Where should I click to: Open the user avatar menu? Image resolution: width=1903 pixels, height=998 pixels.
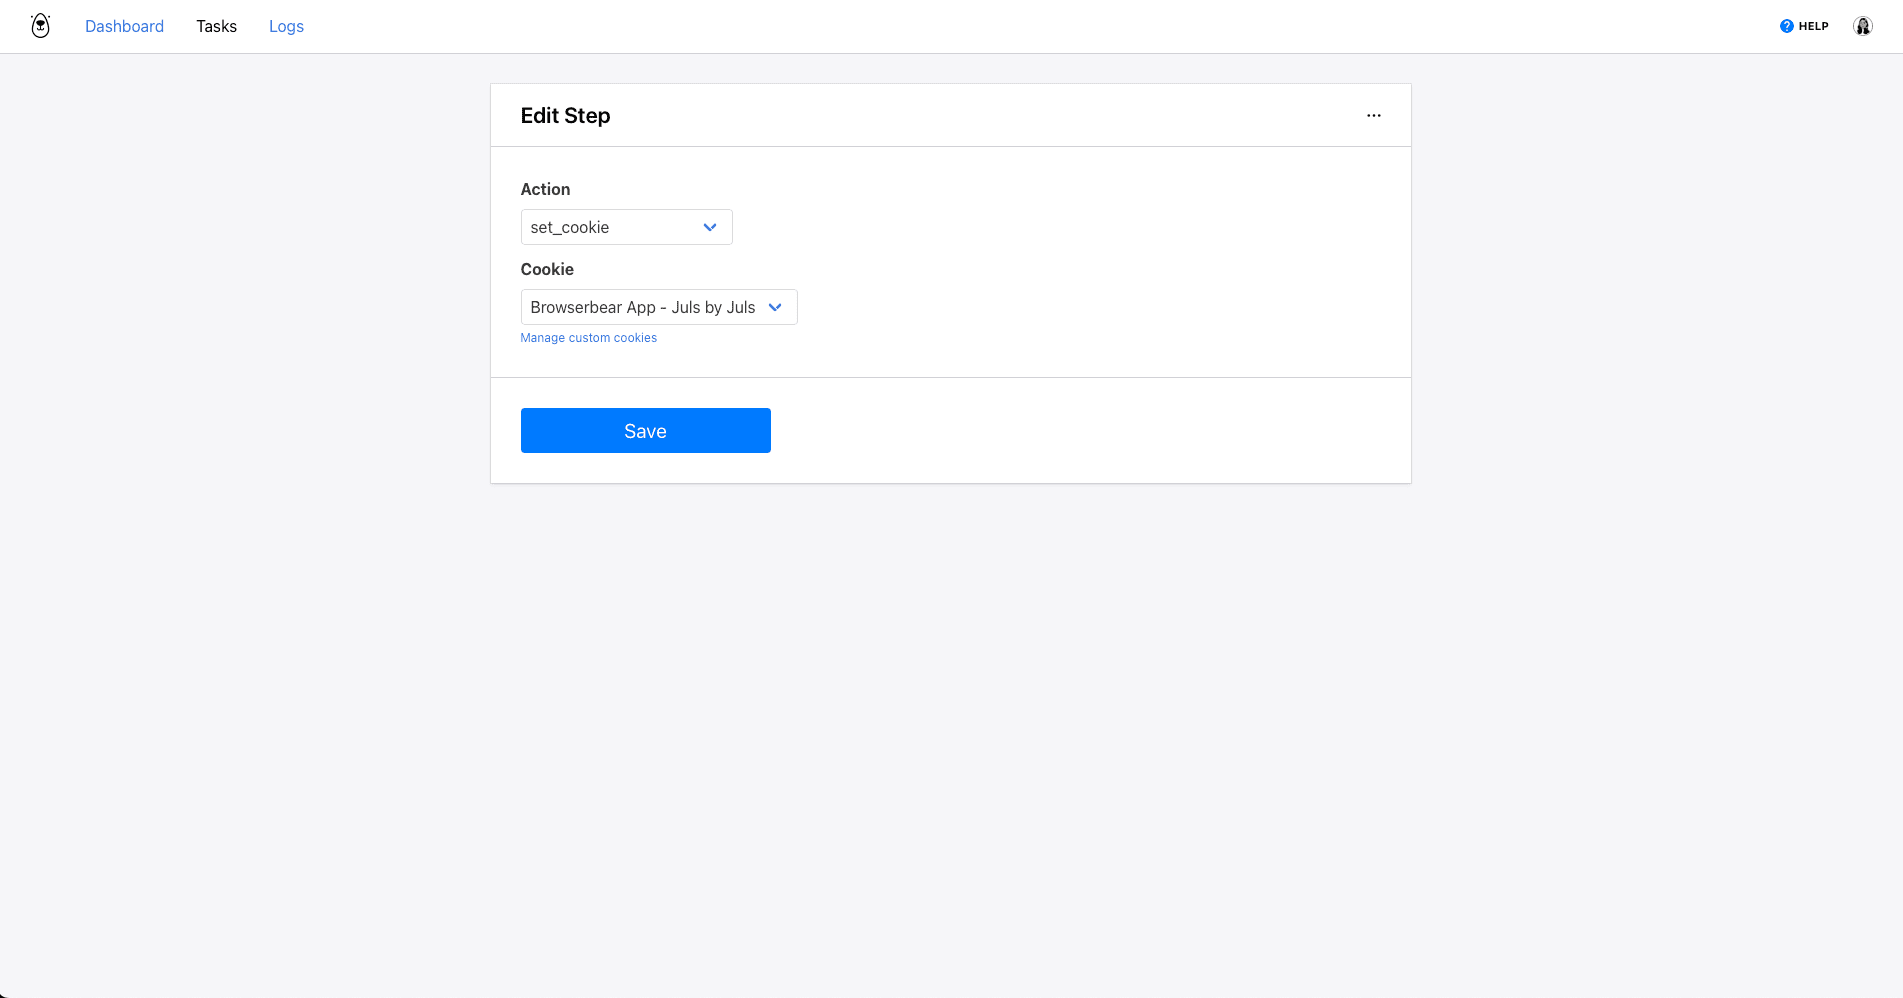pos(1862,26)
